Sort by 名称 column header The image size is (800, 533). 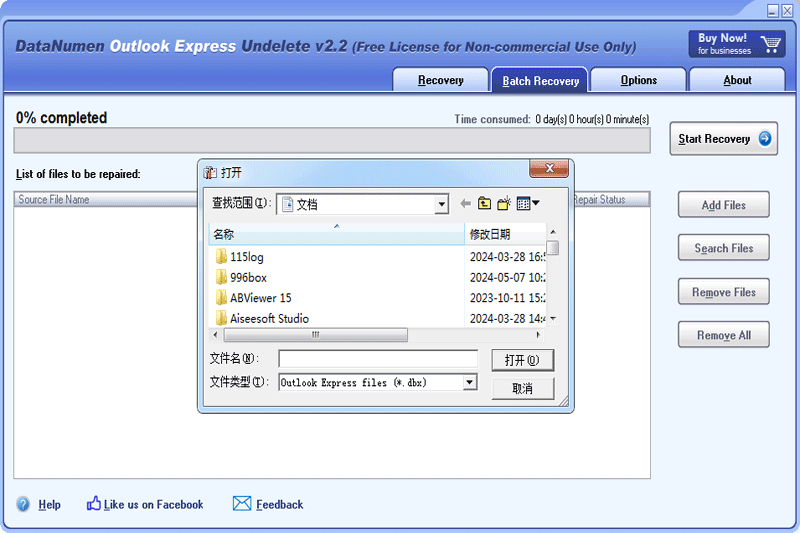click(x=337, y=234)
